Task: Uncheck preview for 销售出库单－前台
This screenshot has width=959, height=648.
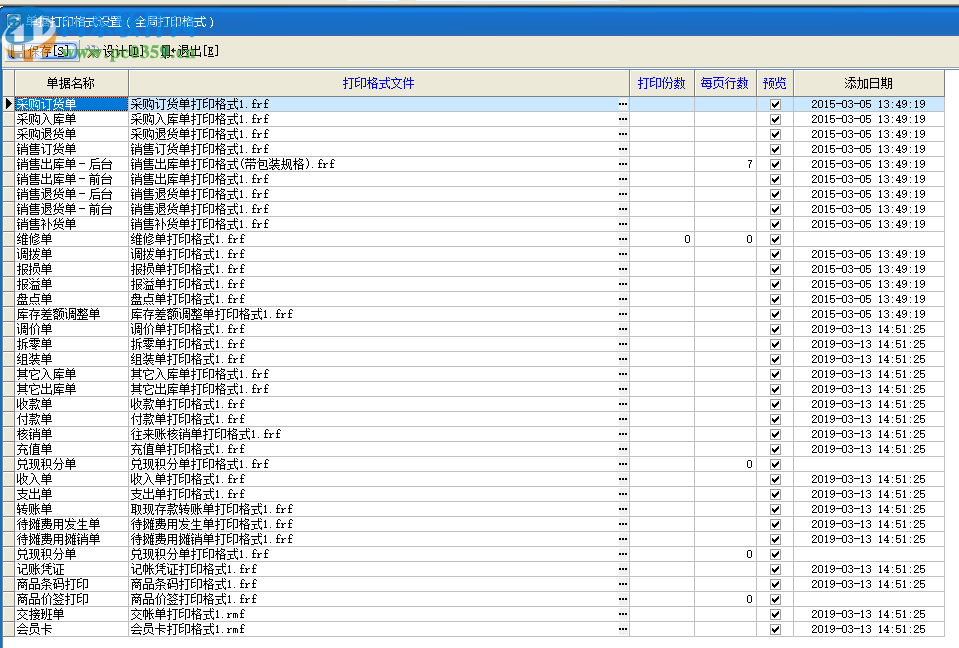Action: (775, 179)
